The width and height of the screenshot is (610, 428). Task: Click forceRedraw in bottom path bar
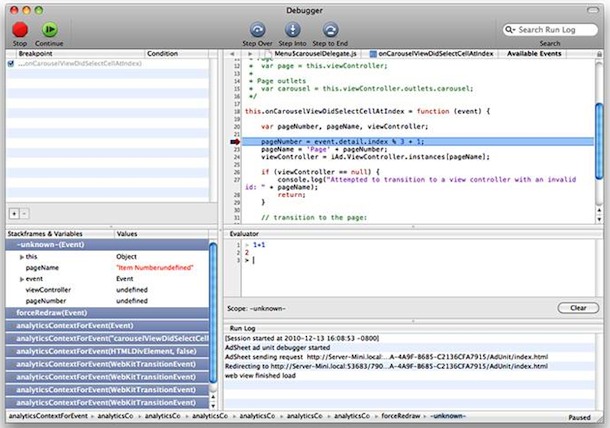pyautogui.click(x=401, y=416)
